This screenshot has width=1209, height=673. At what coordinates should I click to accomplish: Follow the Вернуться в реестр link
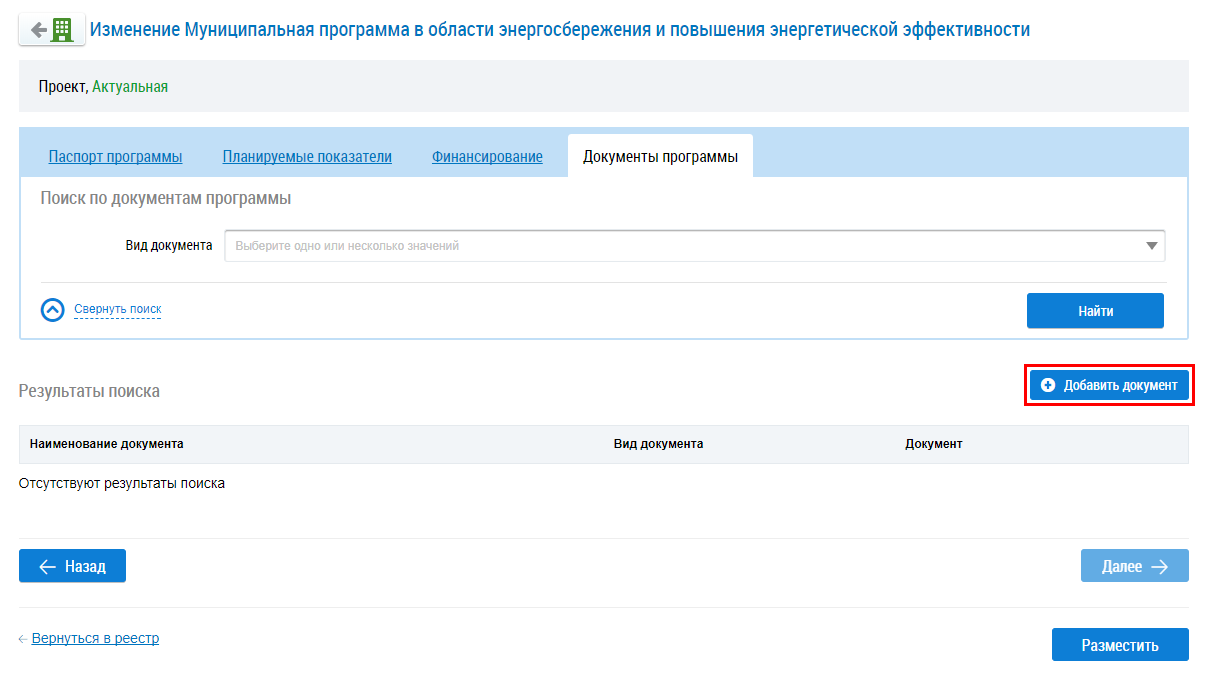95,638
